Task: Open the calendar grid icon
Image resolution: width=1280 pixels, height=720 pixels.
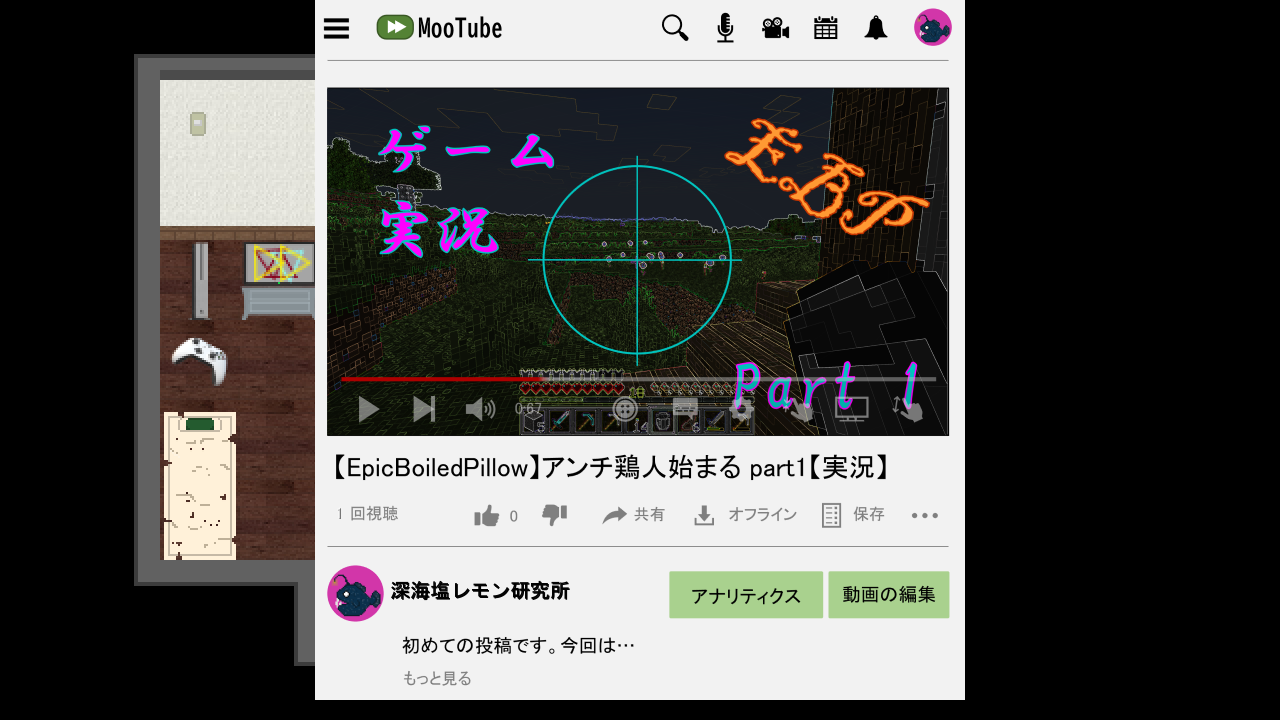Action: click(825, 28)
